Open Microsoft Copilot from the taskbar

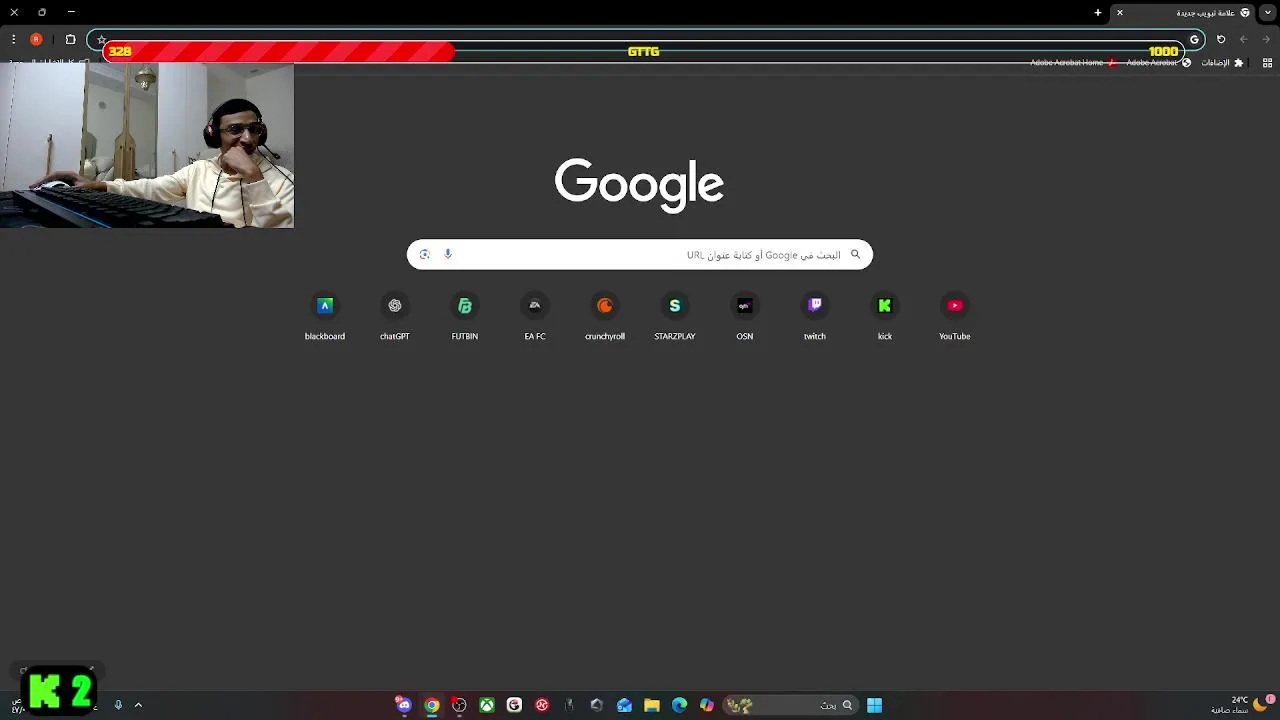coord(707,705)
